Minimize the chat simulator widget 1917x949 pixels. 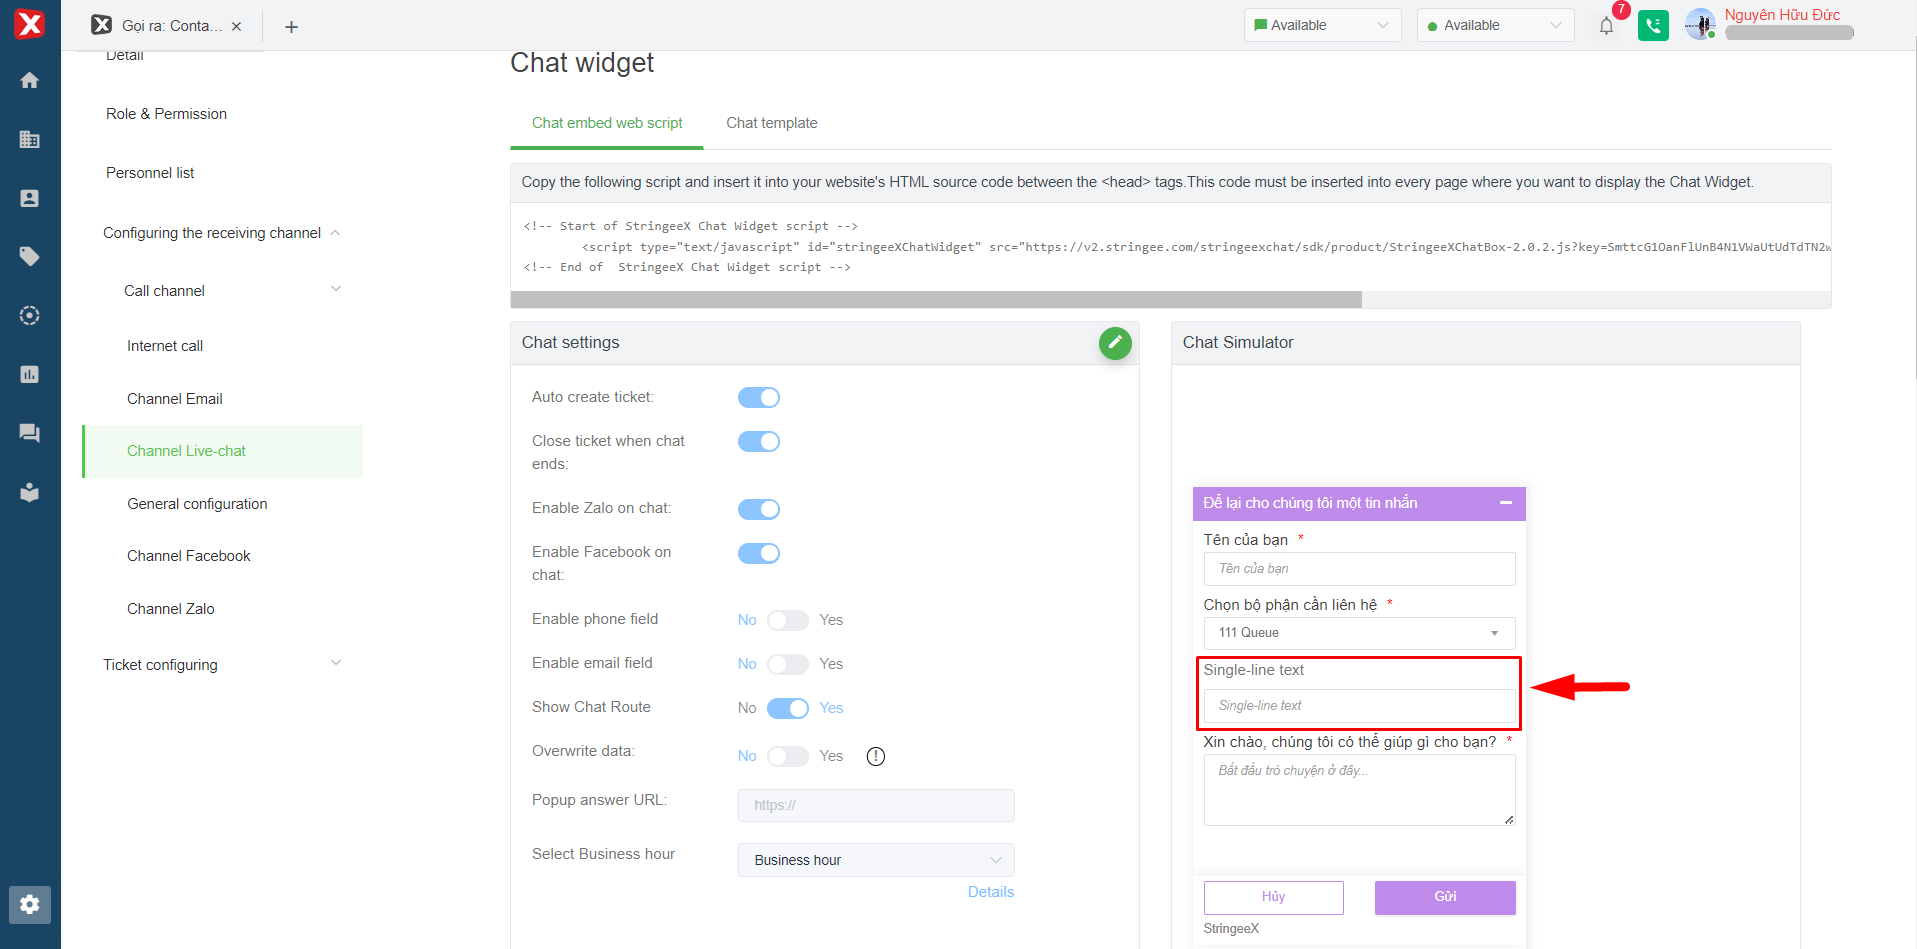tap(1505, 503)
